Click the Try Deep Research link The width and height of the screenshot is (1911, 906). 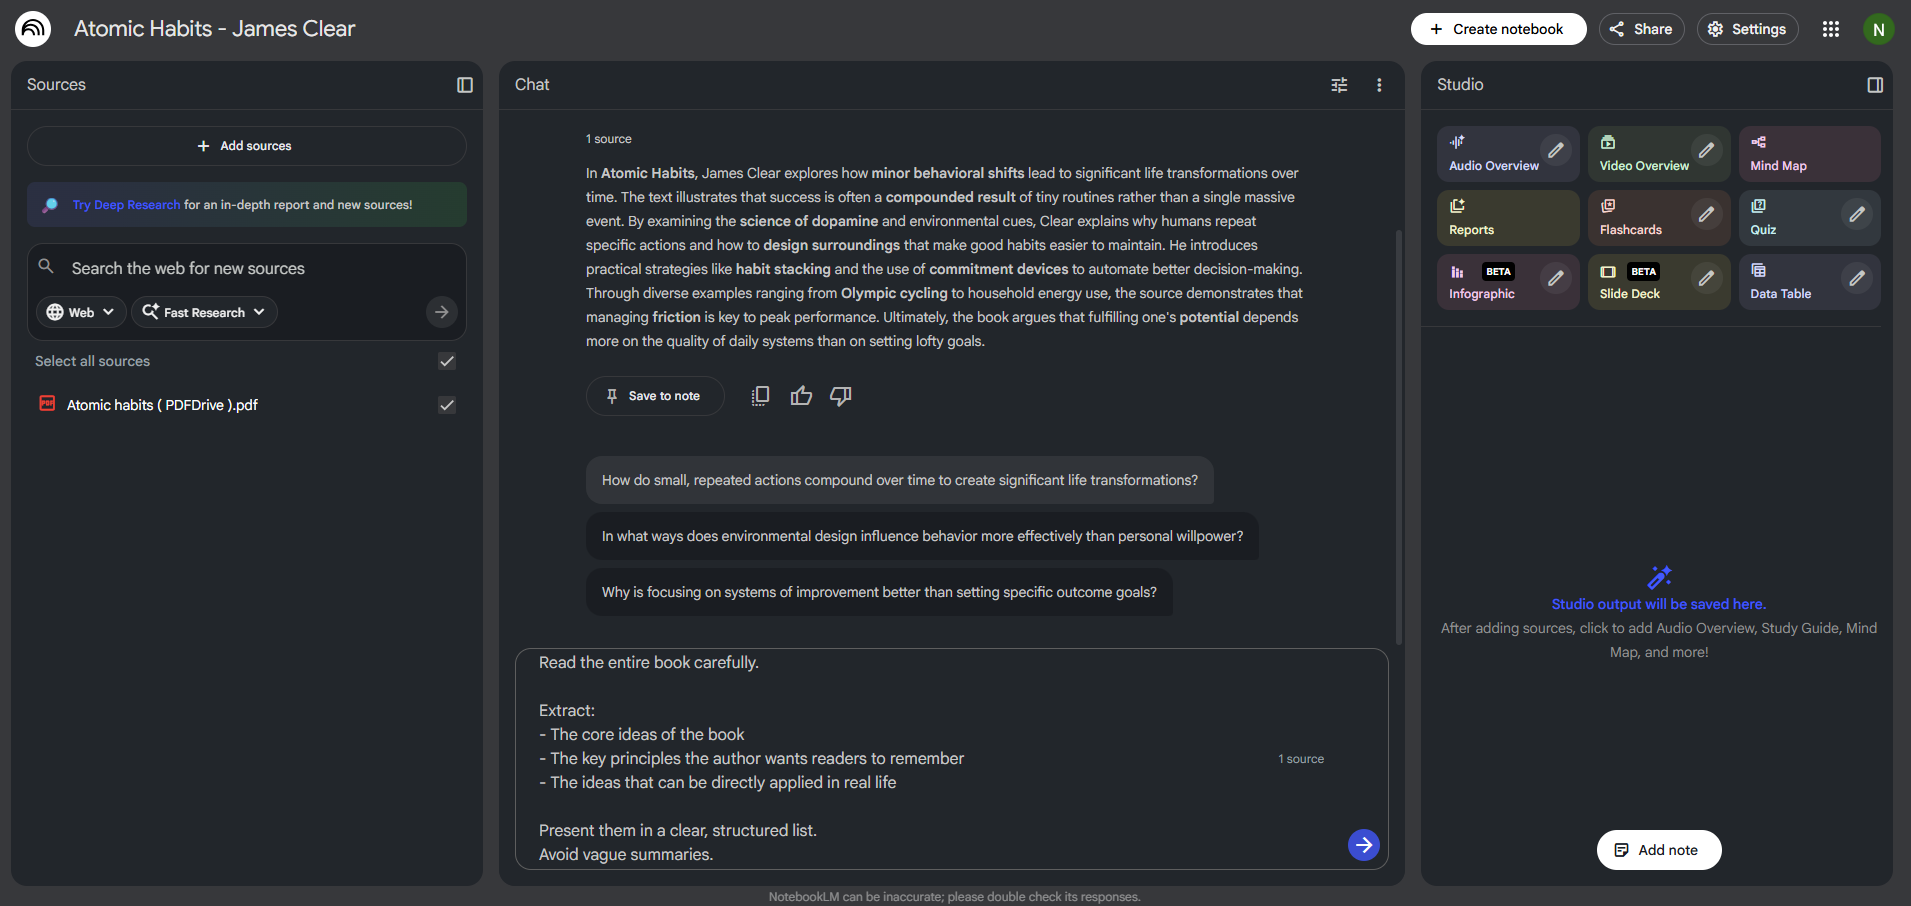(x=126, y=205)
